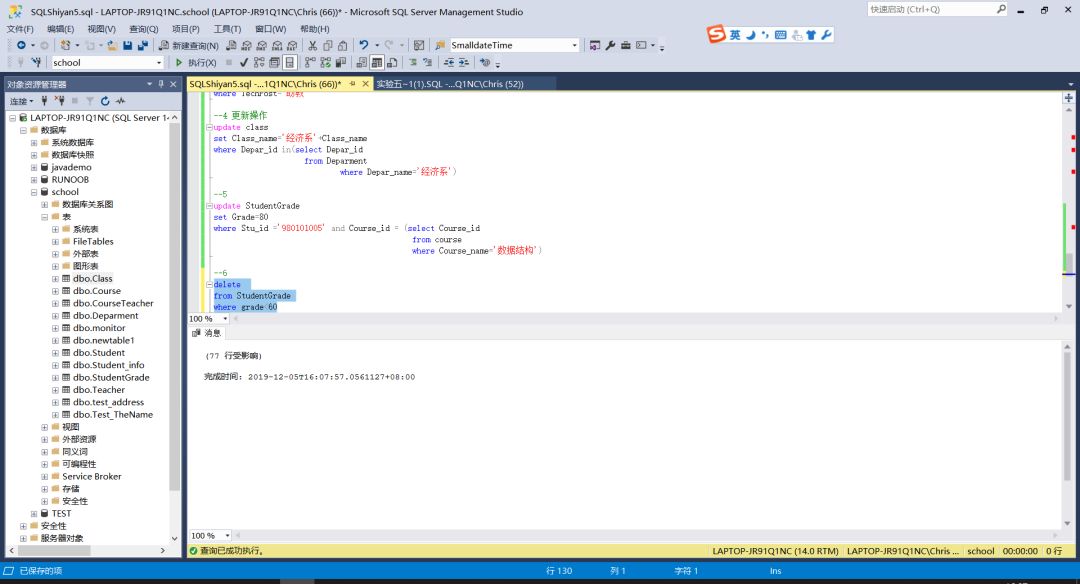The image size is (1080, 584).
Task: Switch to the 实验五~1(1).SQL tab
Action: pos(449,84)
